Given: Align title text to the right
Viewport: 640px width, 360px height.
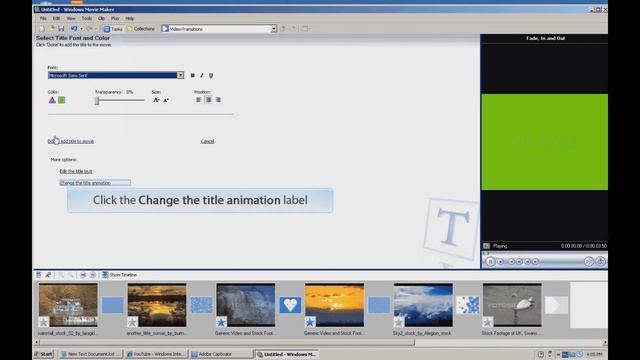Looking at the screenshot, I should (218, 100).
